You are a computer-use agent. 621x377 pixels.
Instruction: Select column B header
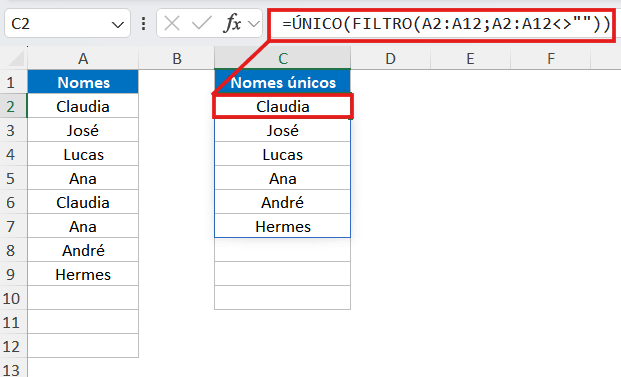(x=177, y=59)
